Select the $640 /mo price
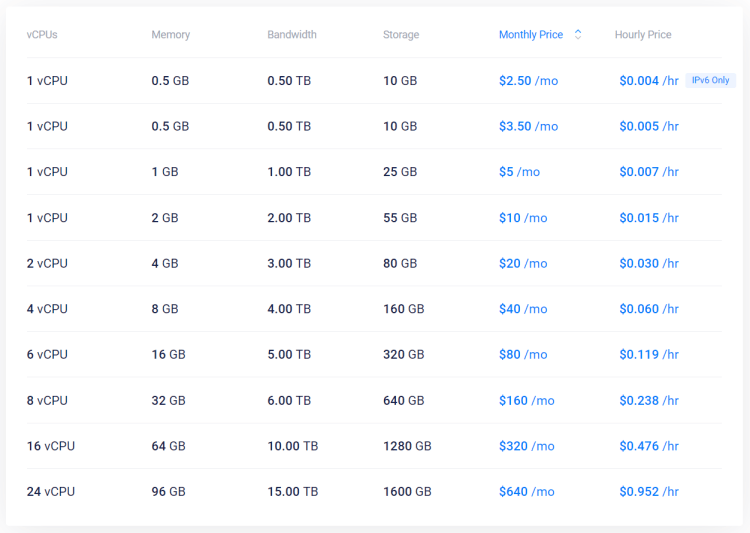 (x=527, y=491)
